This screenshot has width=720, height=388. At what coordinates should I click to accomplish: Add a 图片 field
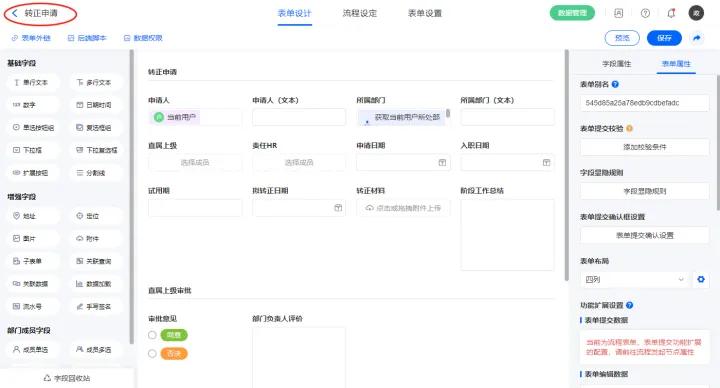pyautogui.click(x=33, y=239)
